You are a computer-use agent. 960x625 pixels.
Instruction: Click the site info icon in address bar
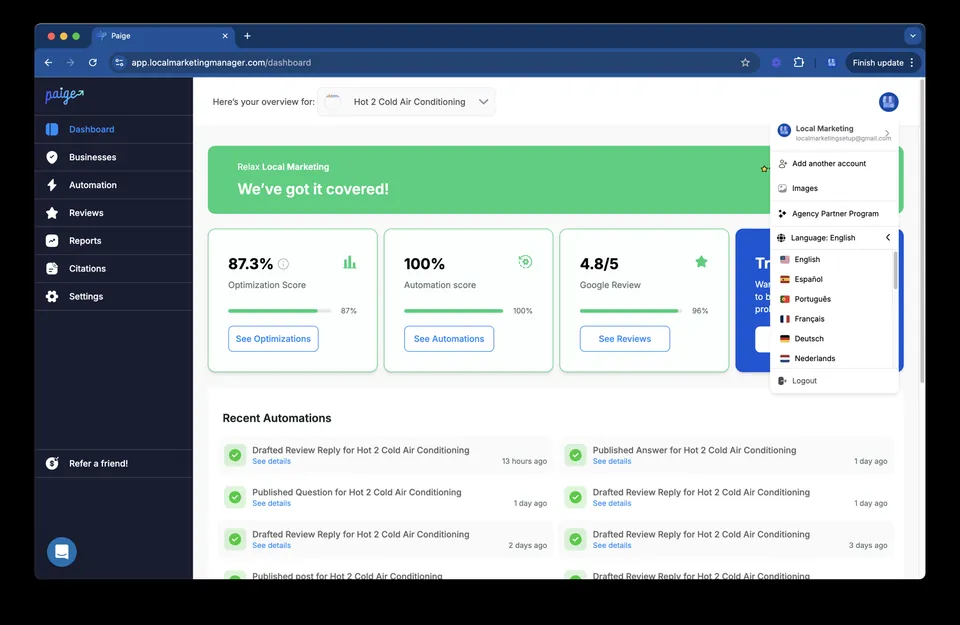pyautogui.click(x=119, y=62)
